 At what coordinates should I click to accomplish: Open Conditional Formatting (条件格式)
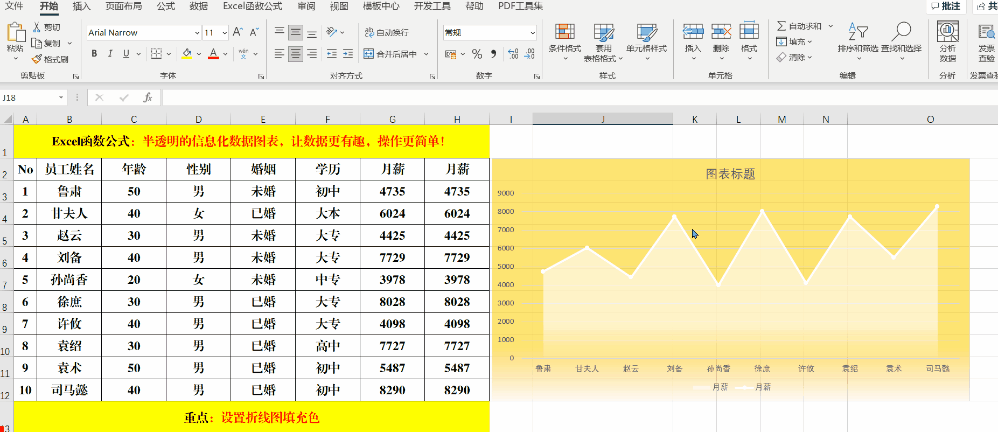[565, 41]
